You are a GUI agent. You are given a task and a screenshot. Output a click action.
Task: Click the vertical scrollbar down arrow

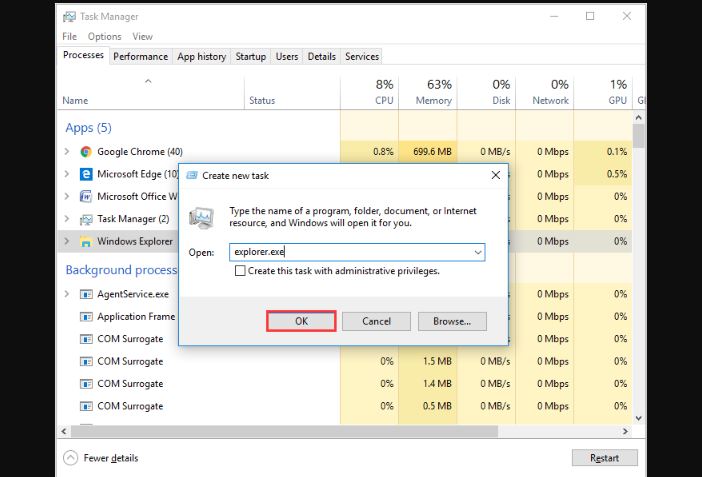[638, 418]
